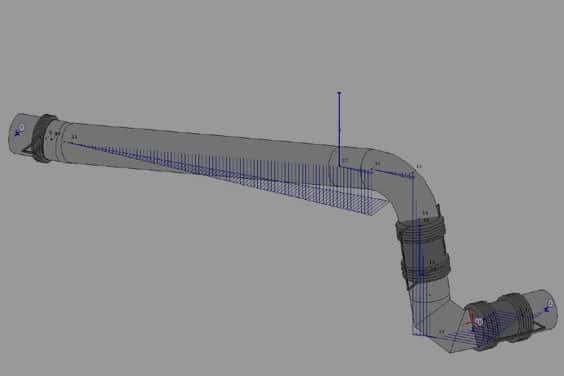Select the lower bellows ring on vertical section

[426, 268]
